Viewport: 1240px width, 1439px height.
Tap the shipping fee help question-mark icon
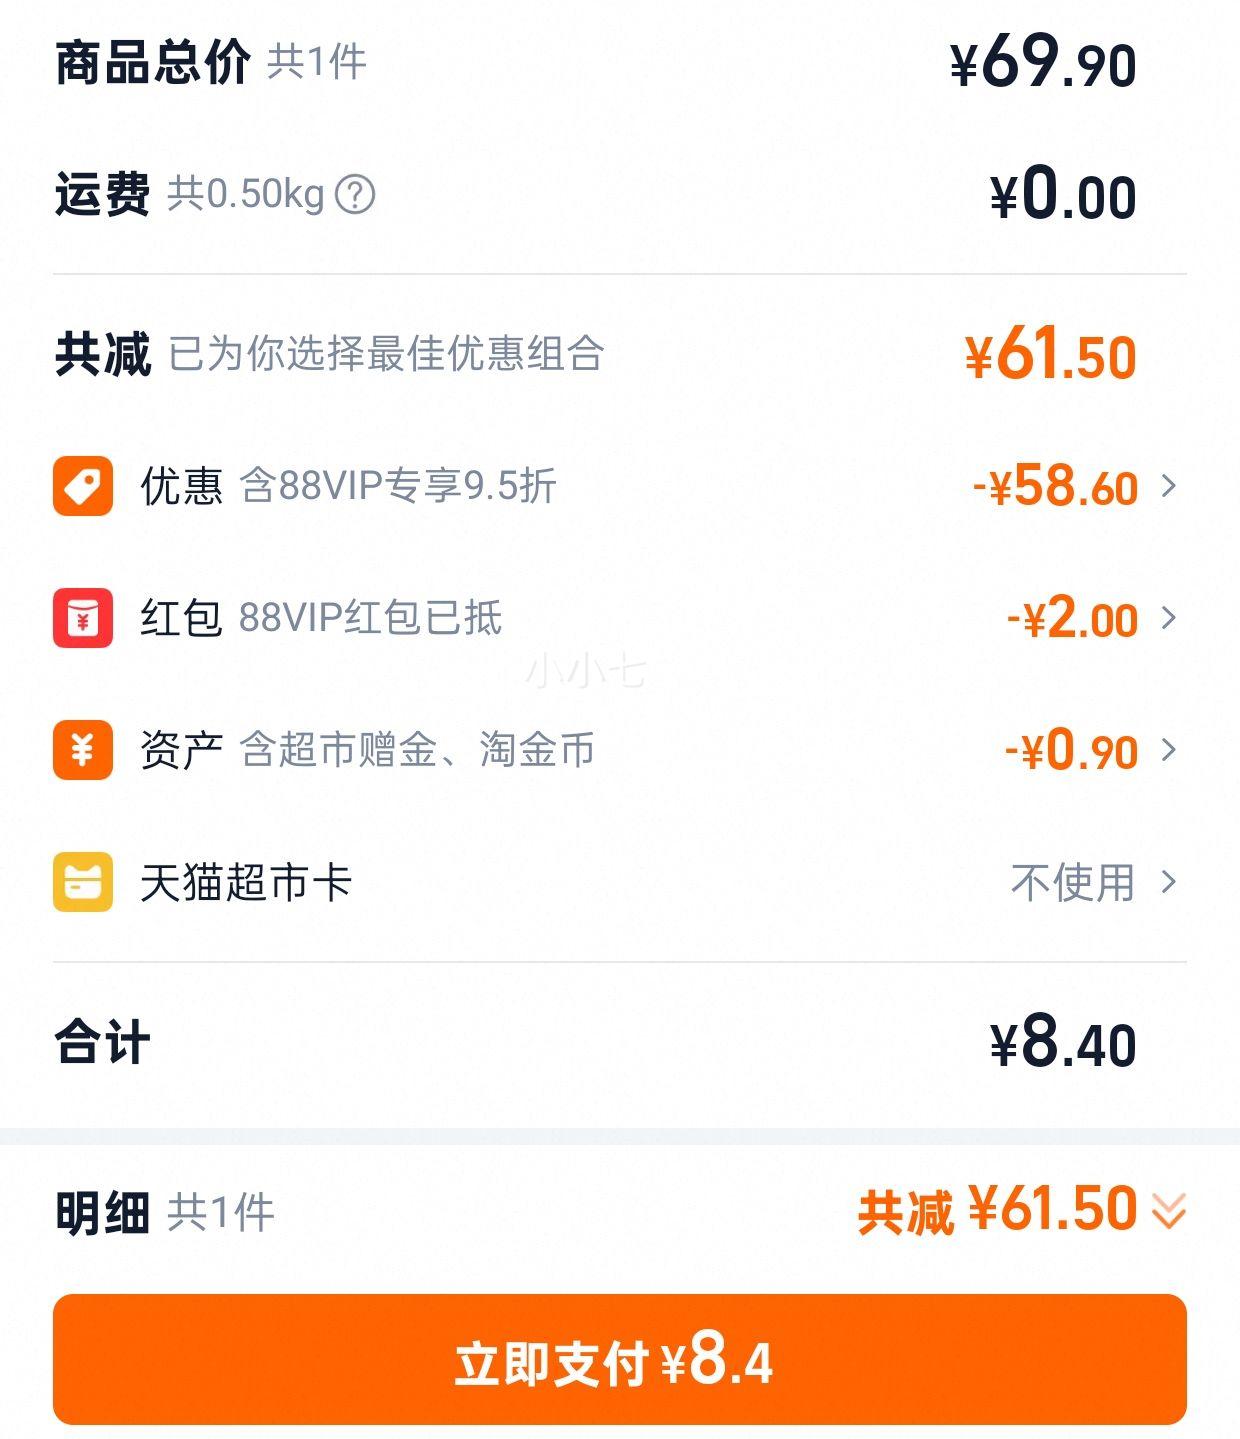tap(355, 194)
